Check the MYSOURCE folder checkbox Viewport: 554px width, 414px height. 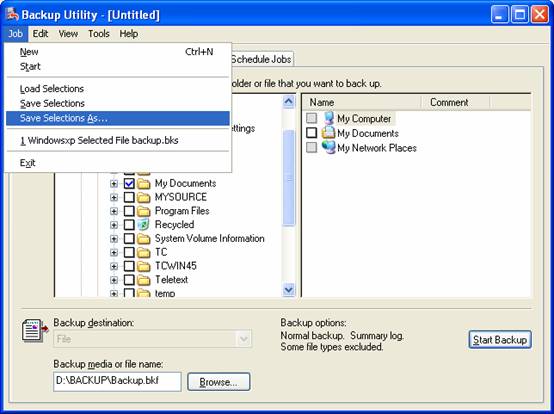pyautogui.click(x=129, y=197)
